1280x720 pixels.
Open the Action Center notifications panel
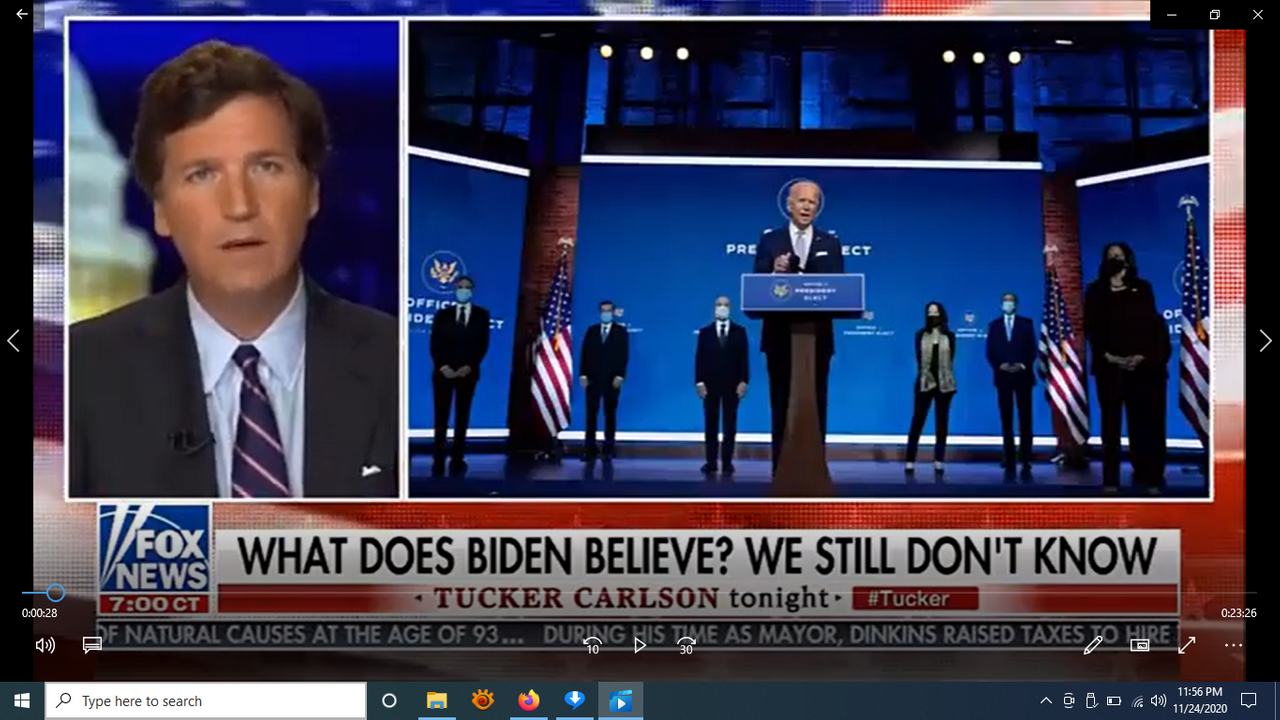pyautogui.click(x=1248, y=701)
